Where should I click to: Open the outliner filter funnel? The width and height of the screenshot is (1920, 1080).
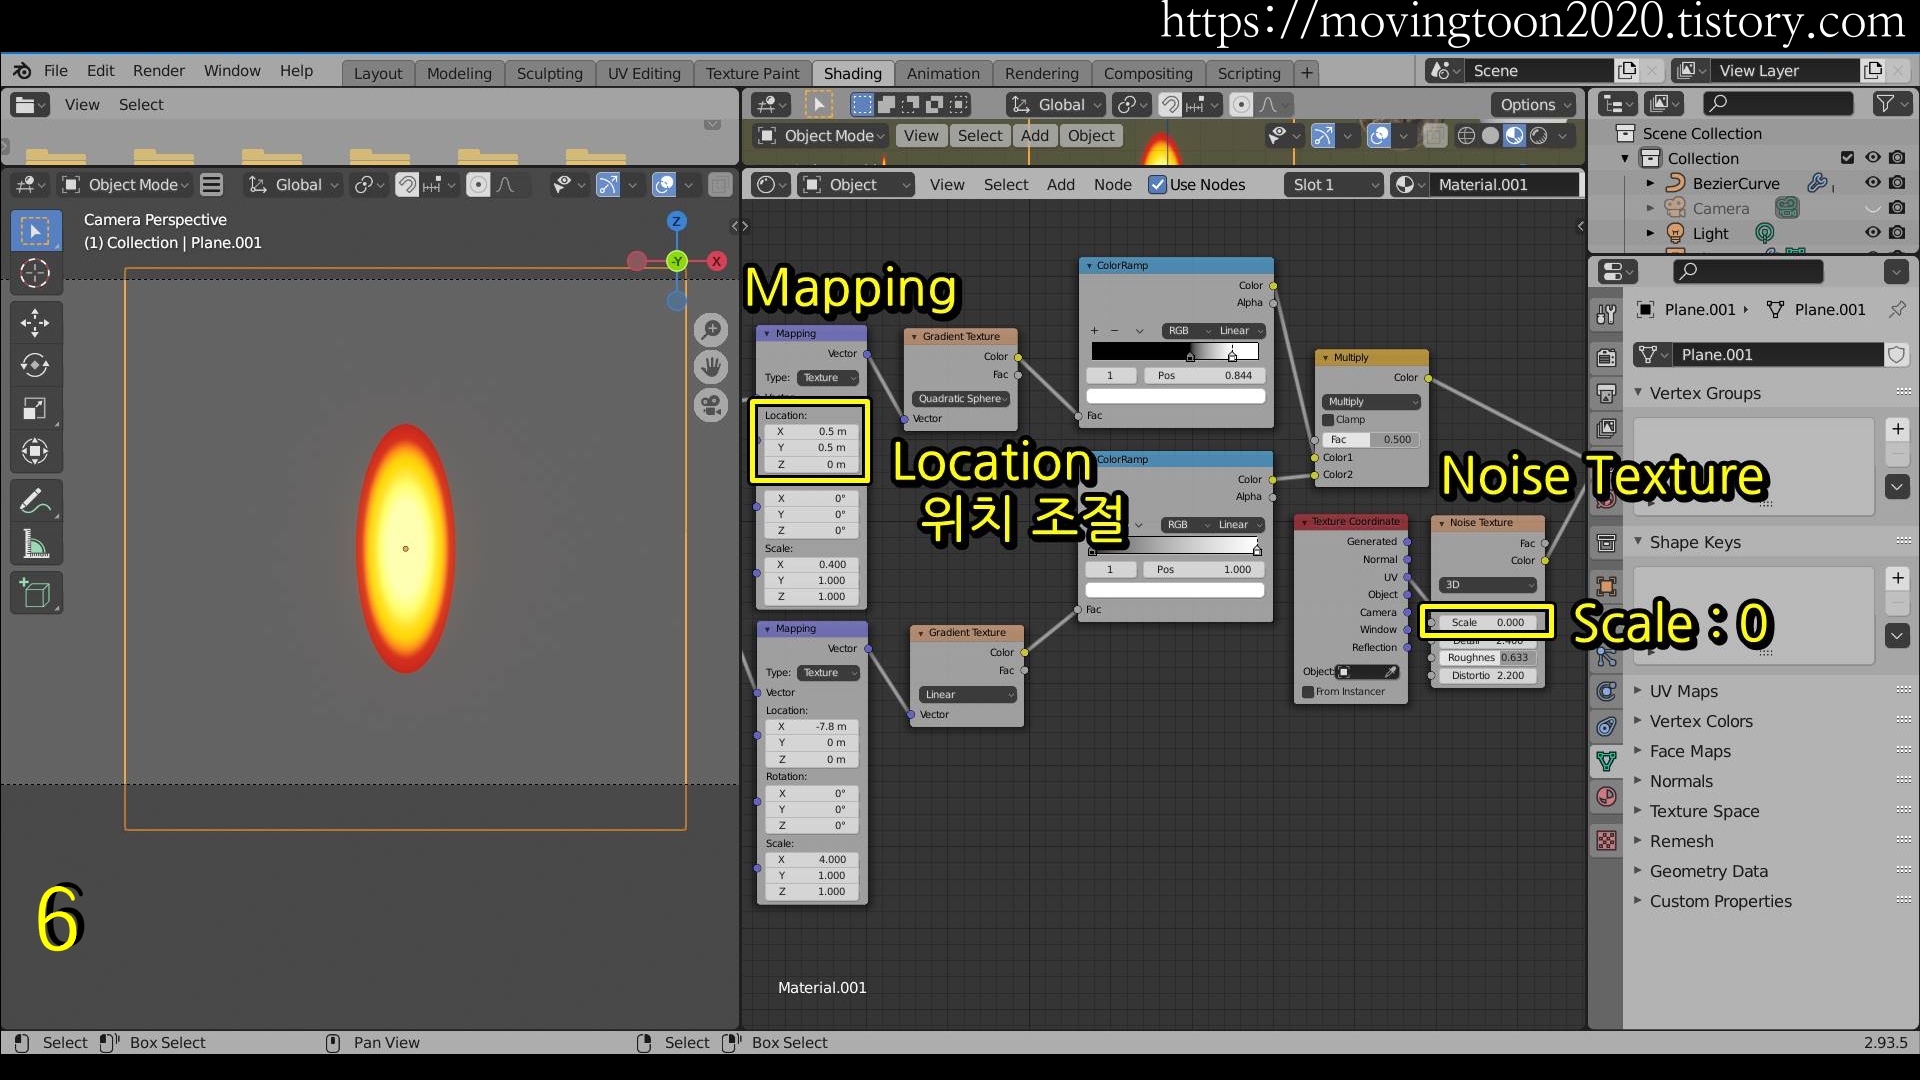tap(1891, 103)
